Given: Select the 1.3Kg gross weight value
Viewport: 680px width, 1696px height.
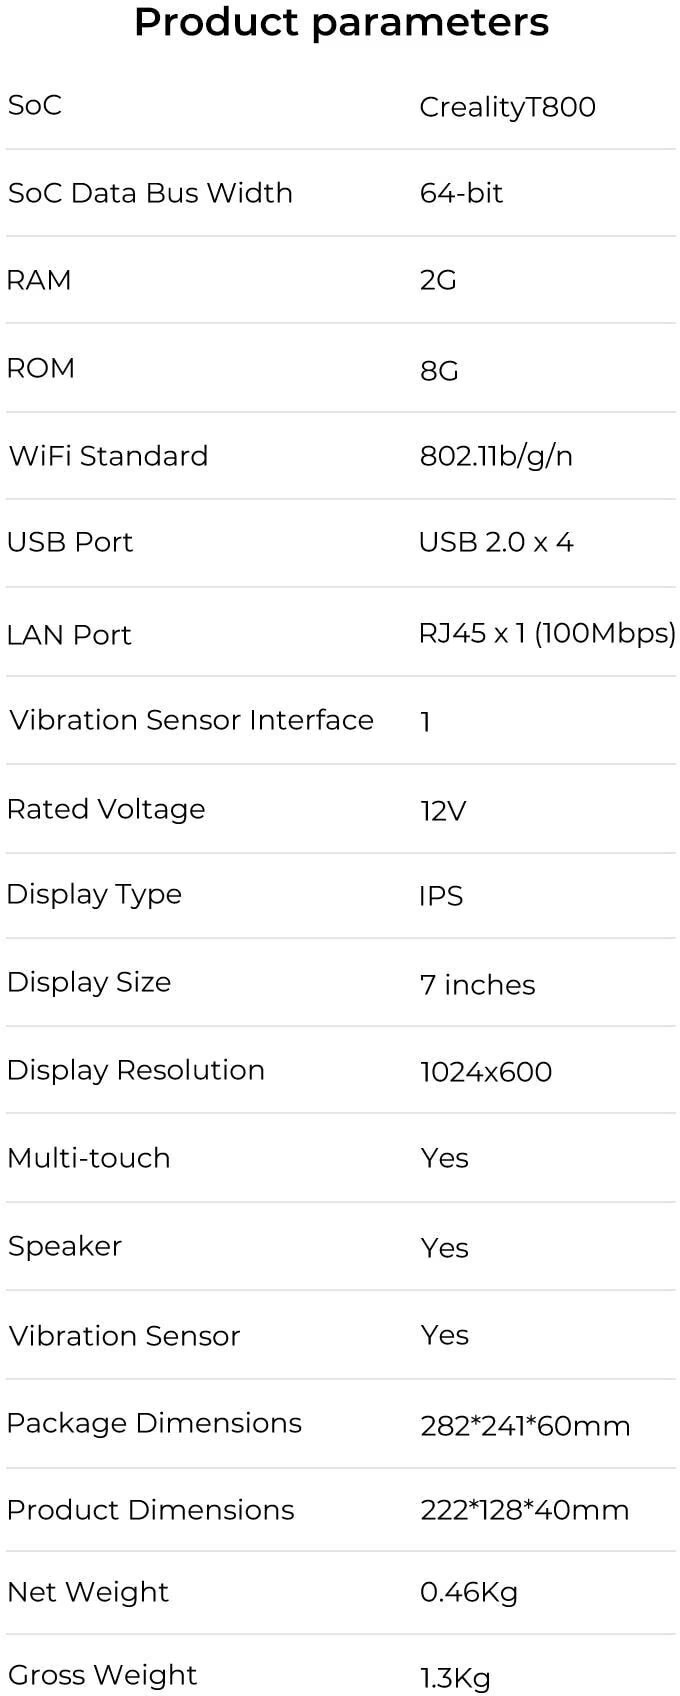Looking at the screenshot, I should point(455,1677).
